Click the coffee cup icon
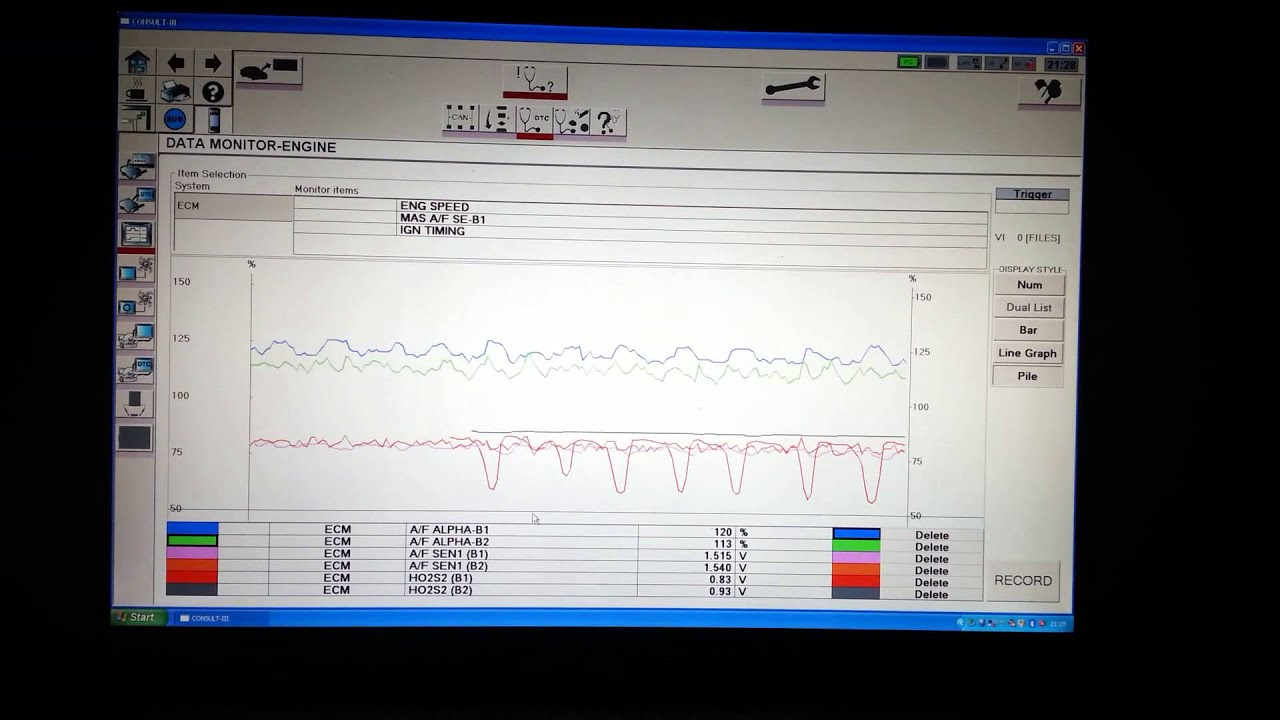The image size is (1280, 720). tap(136, 92)
